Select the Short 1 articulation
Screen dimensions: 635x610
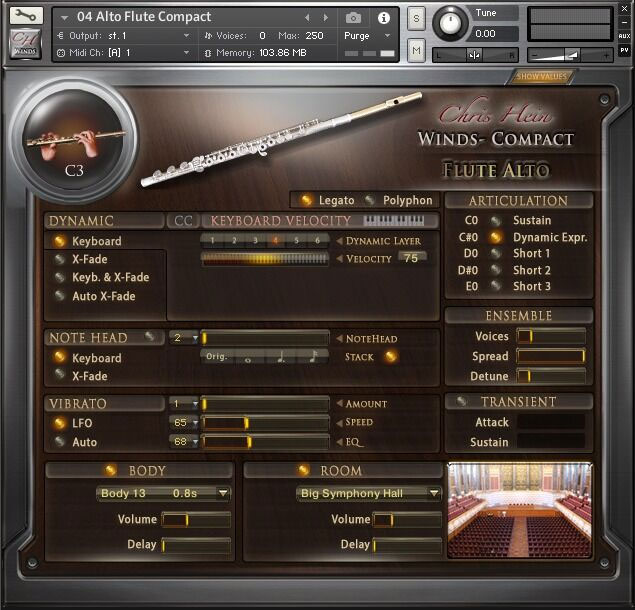pyautogui.click(x=495, y=254)
